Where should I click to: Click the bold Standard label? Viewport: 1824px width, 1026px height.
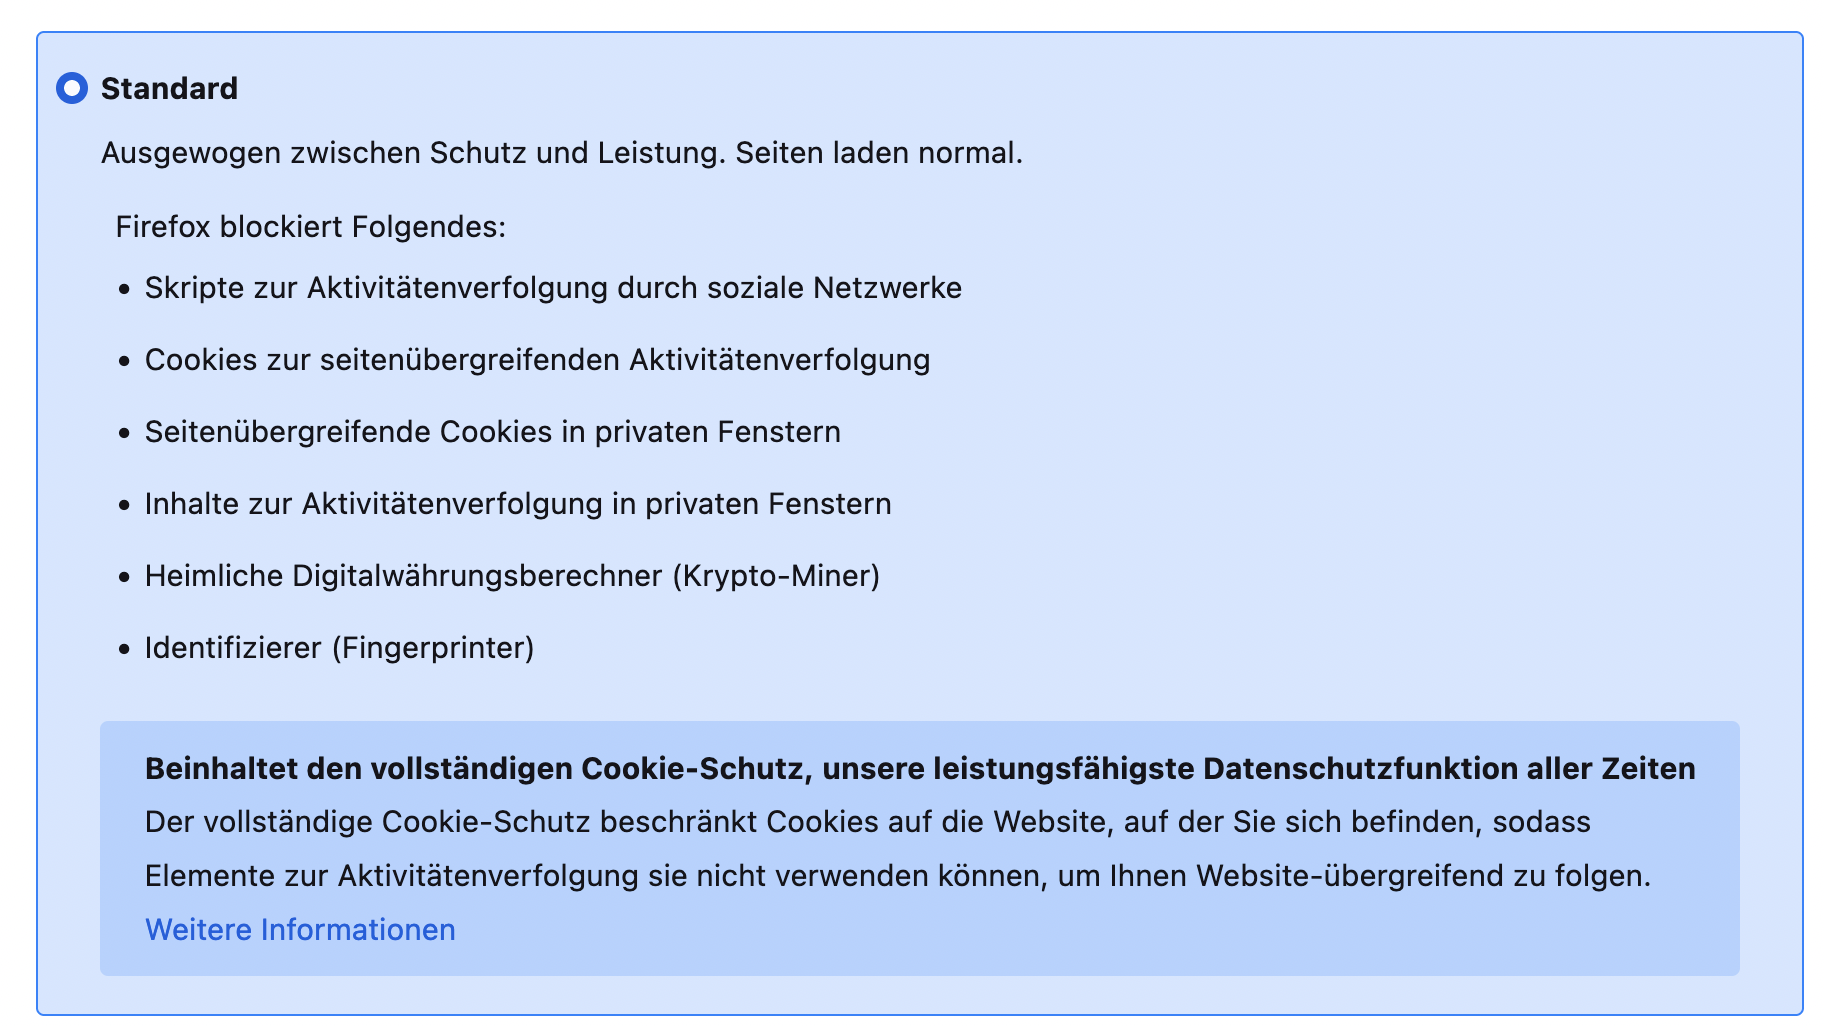pyautogui.click(x=169, y=88)
